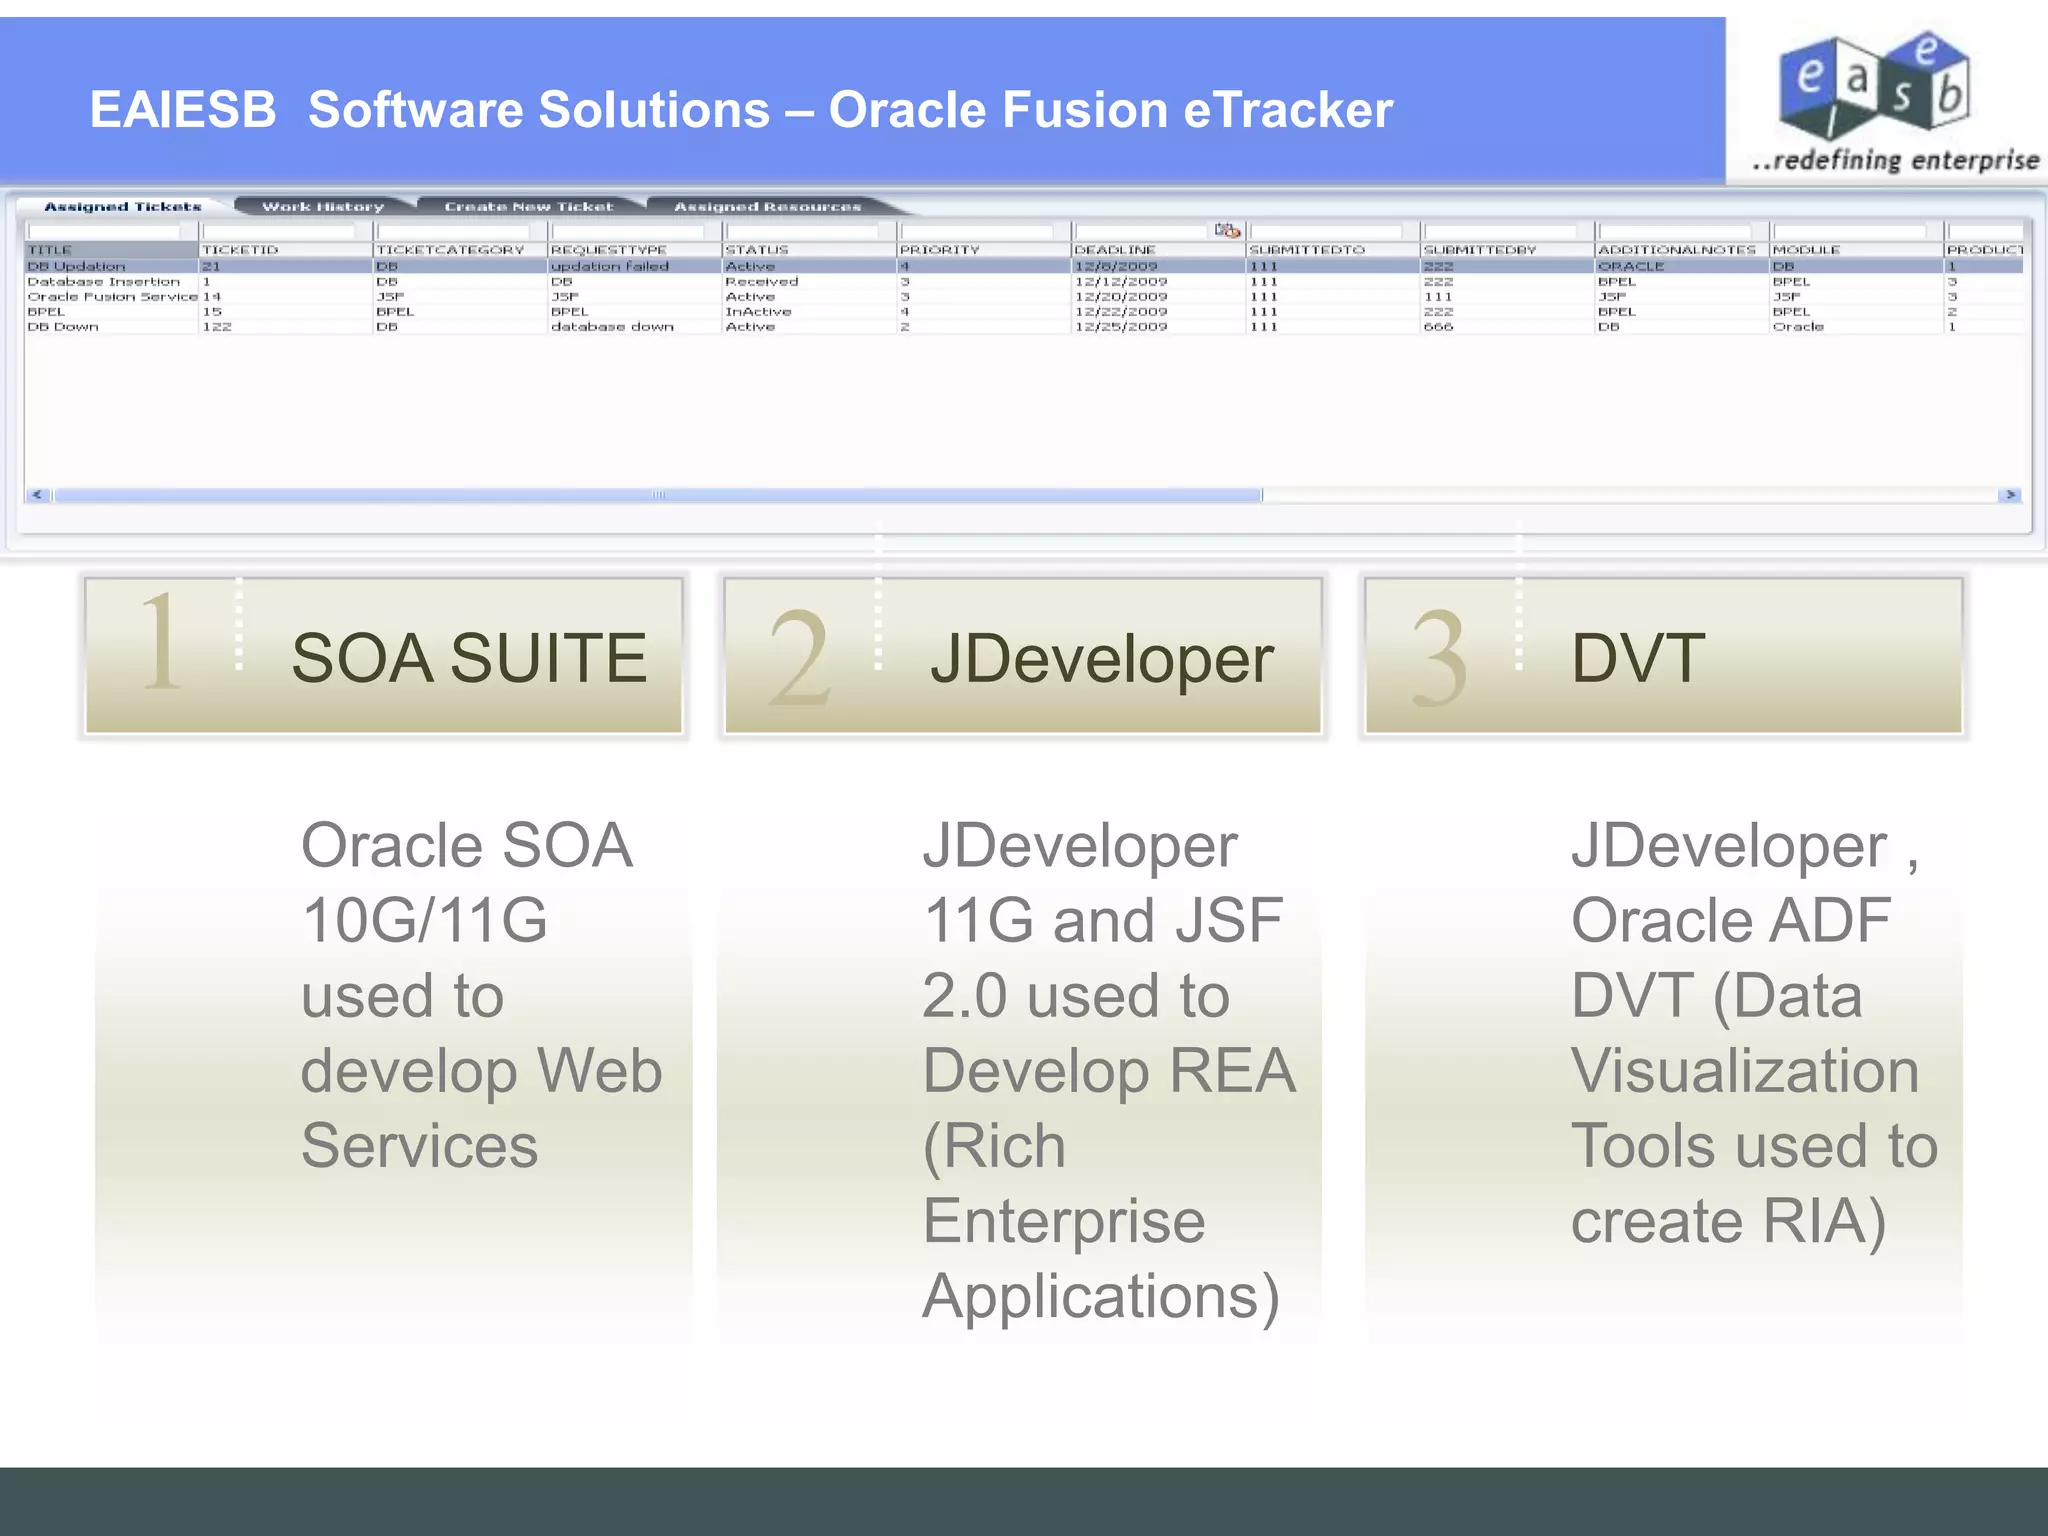2048x1536 pixels.
Task: Select the 'DB Down' ticket row
Action: coord(1024,327)
